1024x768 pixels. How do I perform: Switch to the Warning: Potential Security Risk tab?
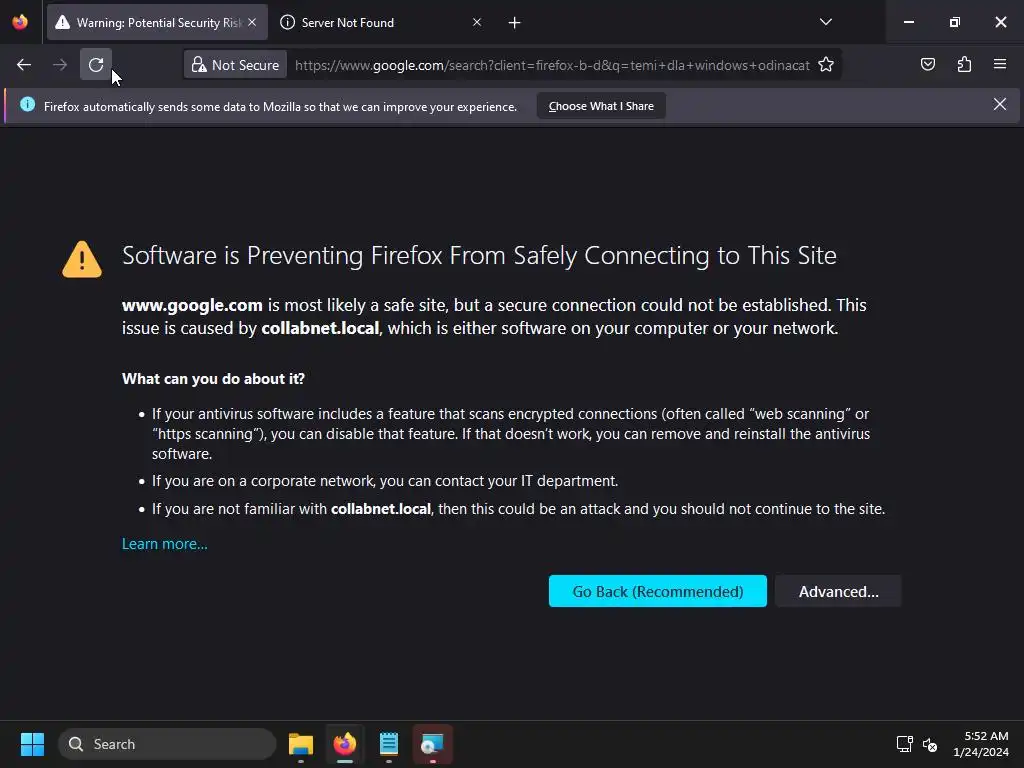pos(157,22)
